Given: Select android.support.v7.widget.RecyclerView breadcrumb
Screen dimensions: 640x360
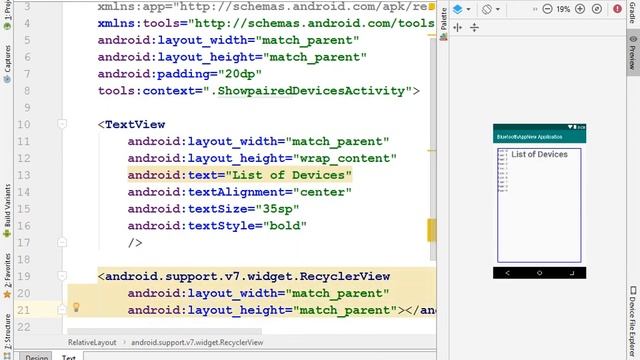Looking at the screenshot, I should pyautogui.click(x=197, y=342).
